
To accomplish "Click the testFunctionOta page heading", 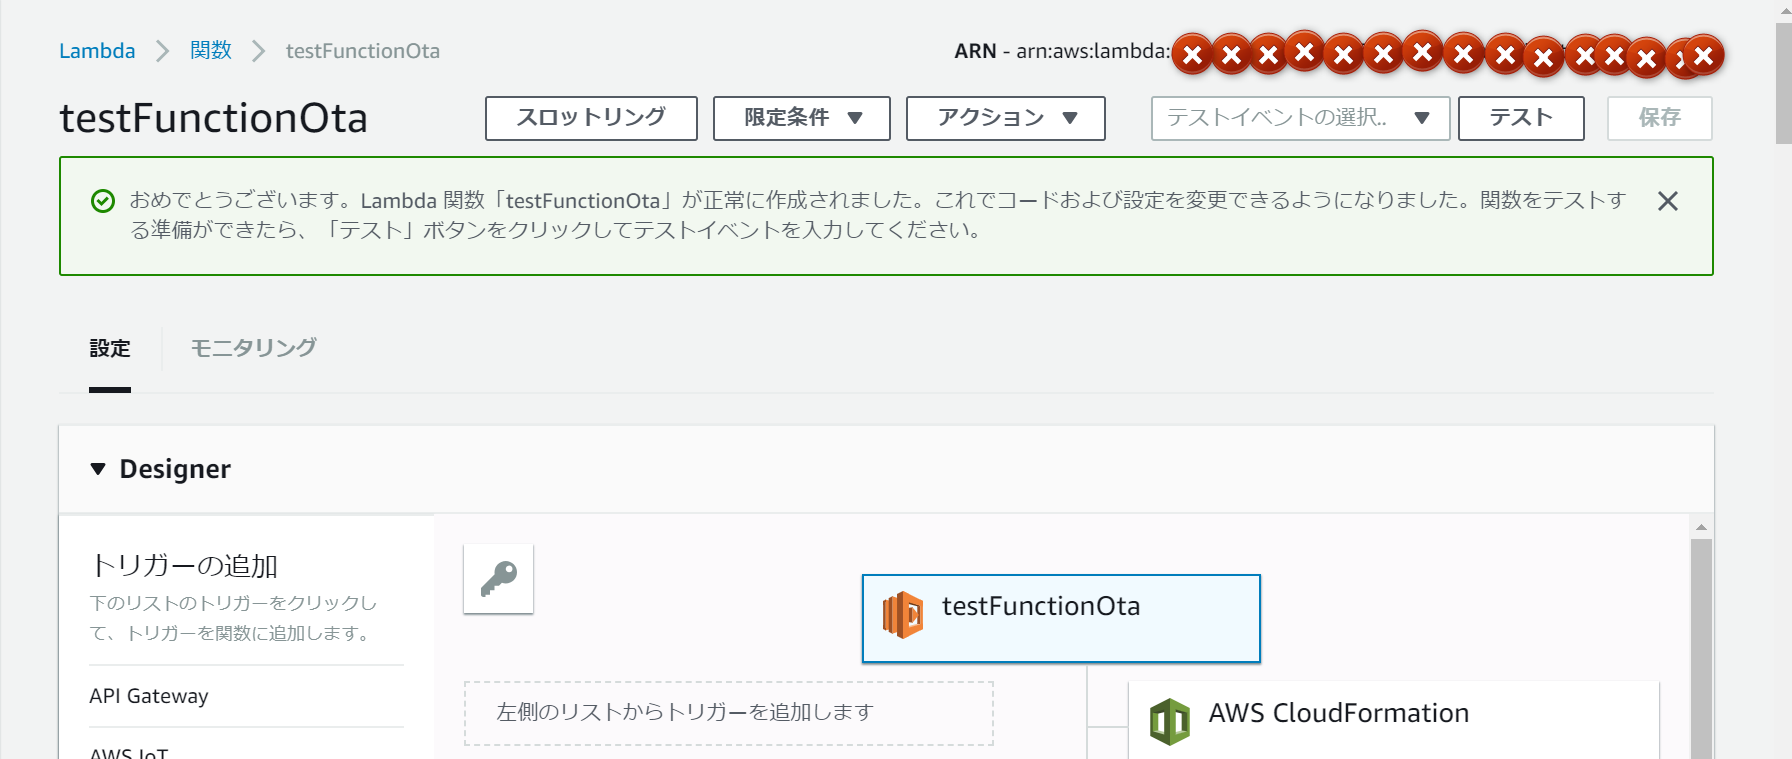I will (214, 118).
